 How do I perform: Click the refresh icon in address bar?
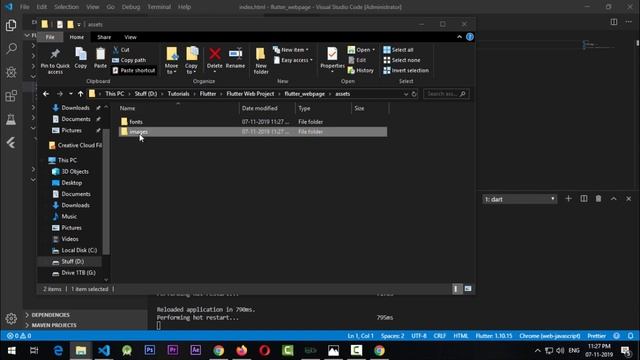point(414,94)
